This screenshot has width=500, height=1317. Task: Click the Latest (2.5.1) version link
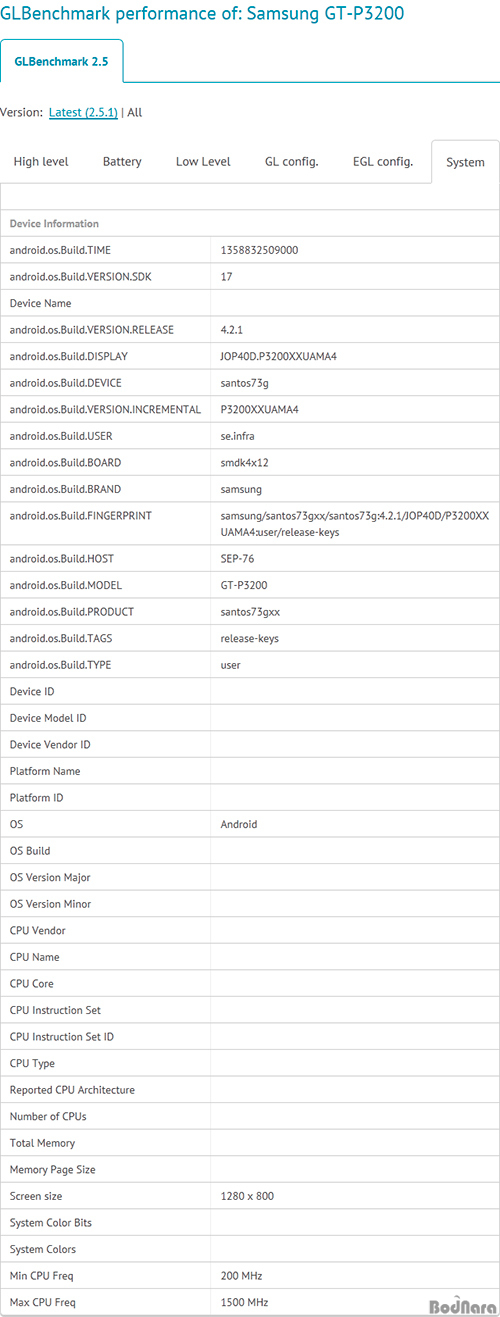click(83, 113)
